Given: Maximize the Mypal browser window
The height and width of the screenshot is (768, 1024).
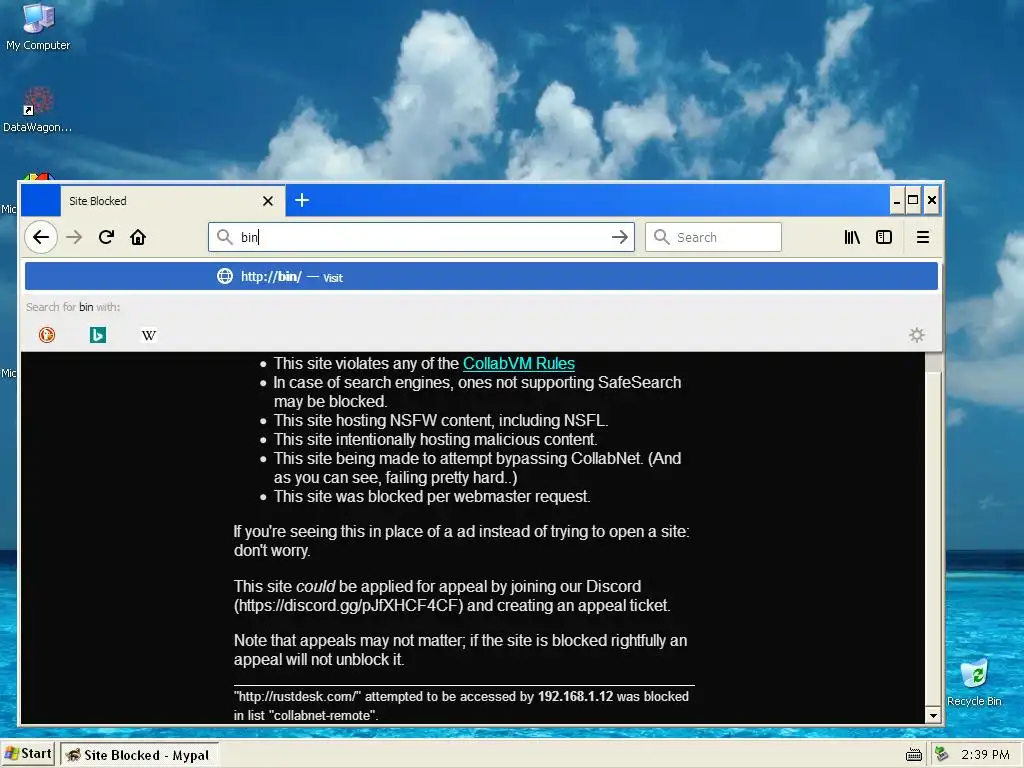Looking at the screenshot, I should pos(913,200).
